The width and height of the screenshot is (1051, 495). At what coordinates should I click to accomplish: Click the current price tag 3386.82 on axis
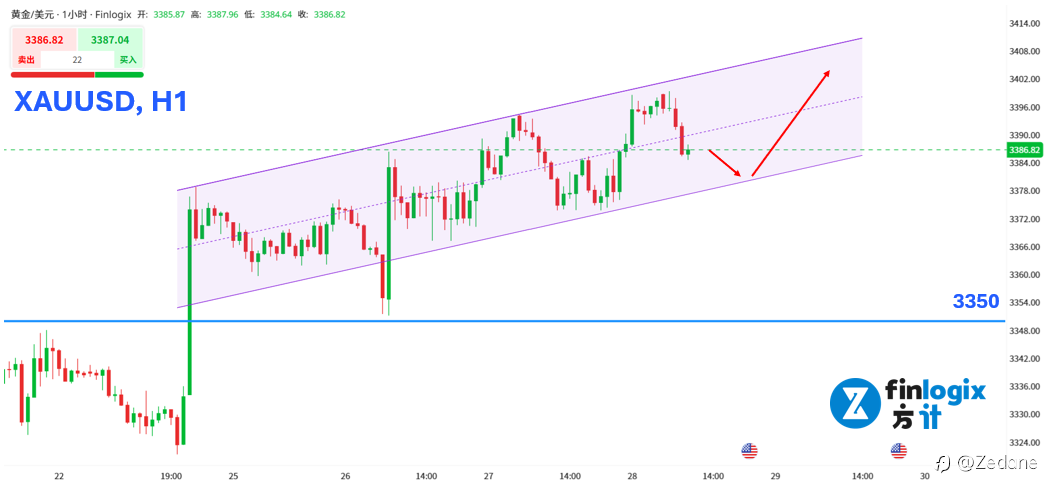(x=1026, y=150)
